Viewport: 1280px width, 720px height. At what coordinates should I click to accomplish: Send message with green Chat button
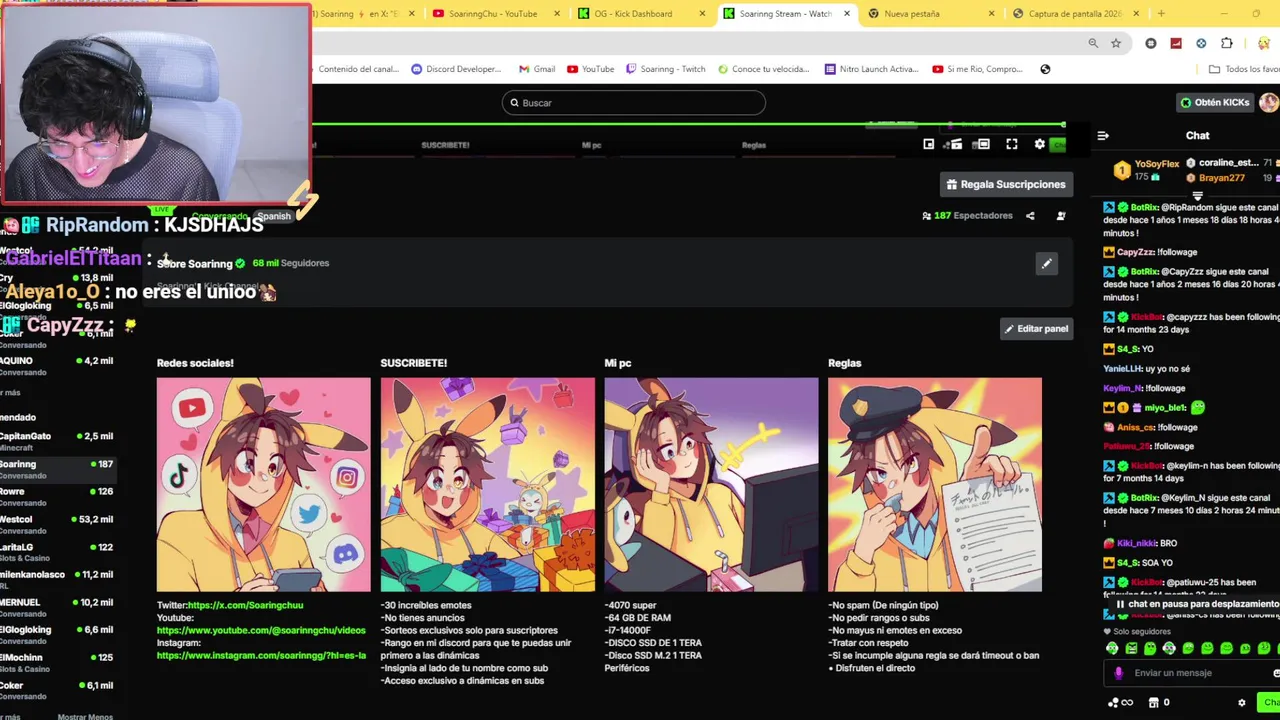tap(1271, 703)
